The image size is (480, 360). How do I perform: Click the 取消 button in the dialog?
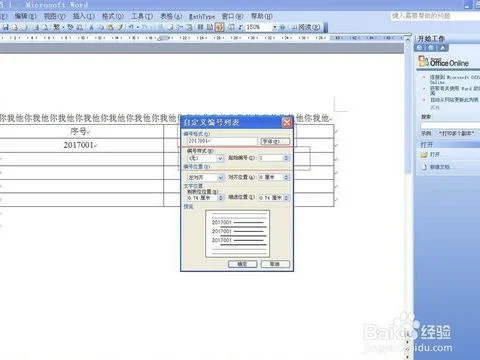(275, 264)
